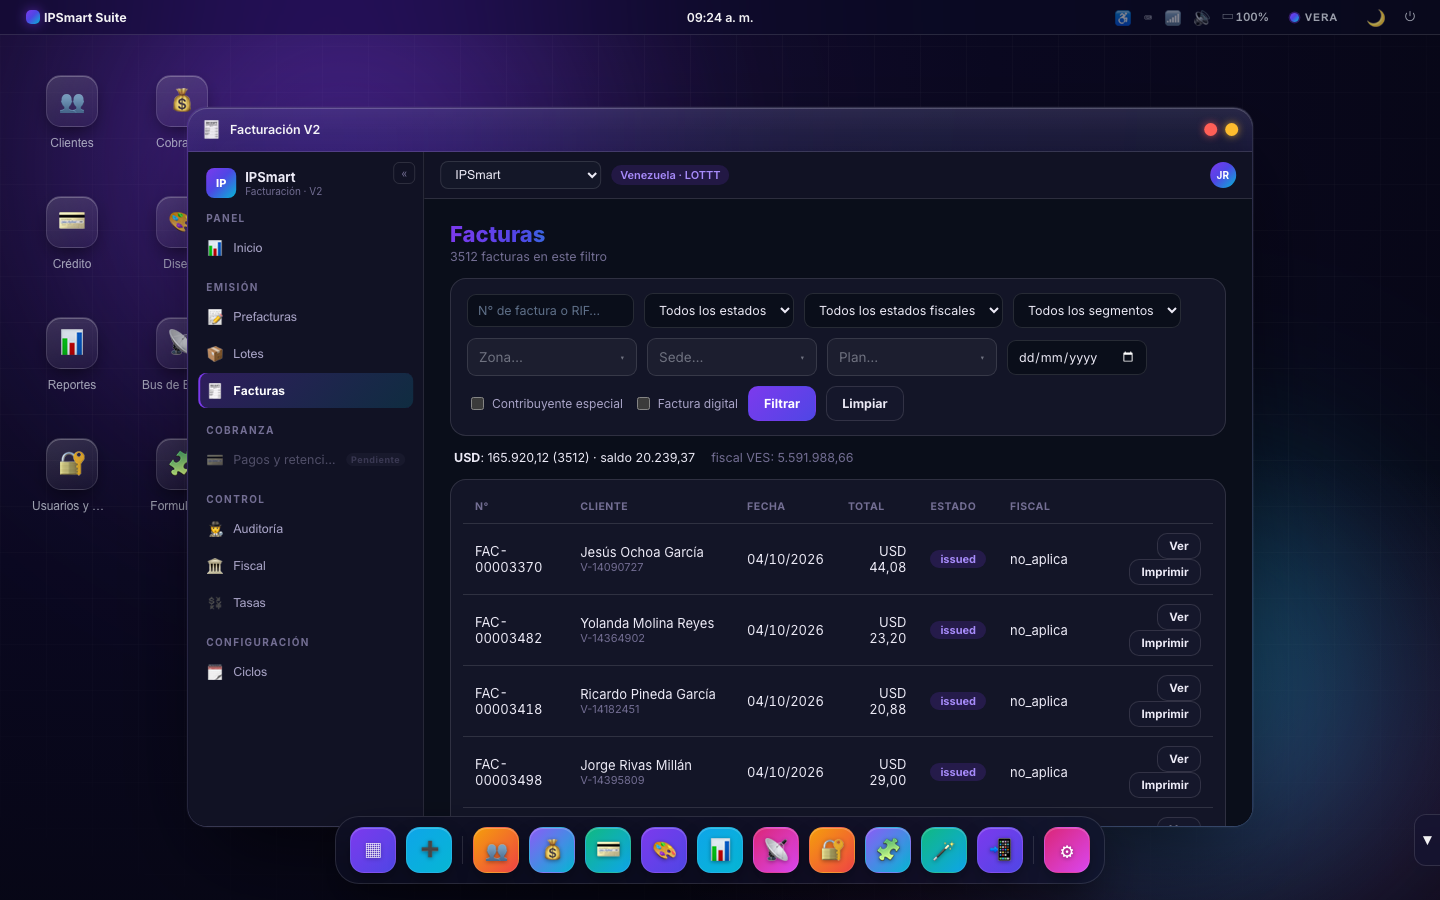The width and height of the screenshot is (1440, 900).
Task: Open the settings gear in the dock
Action: (x=1067, y=850)
